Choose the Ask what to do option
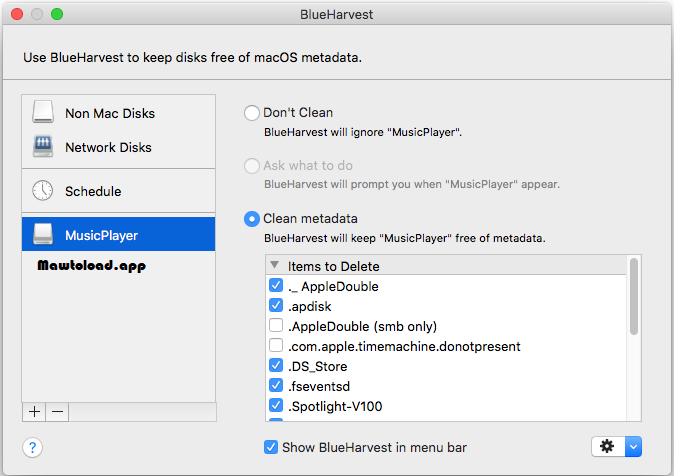 251,166
